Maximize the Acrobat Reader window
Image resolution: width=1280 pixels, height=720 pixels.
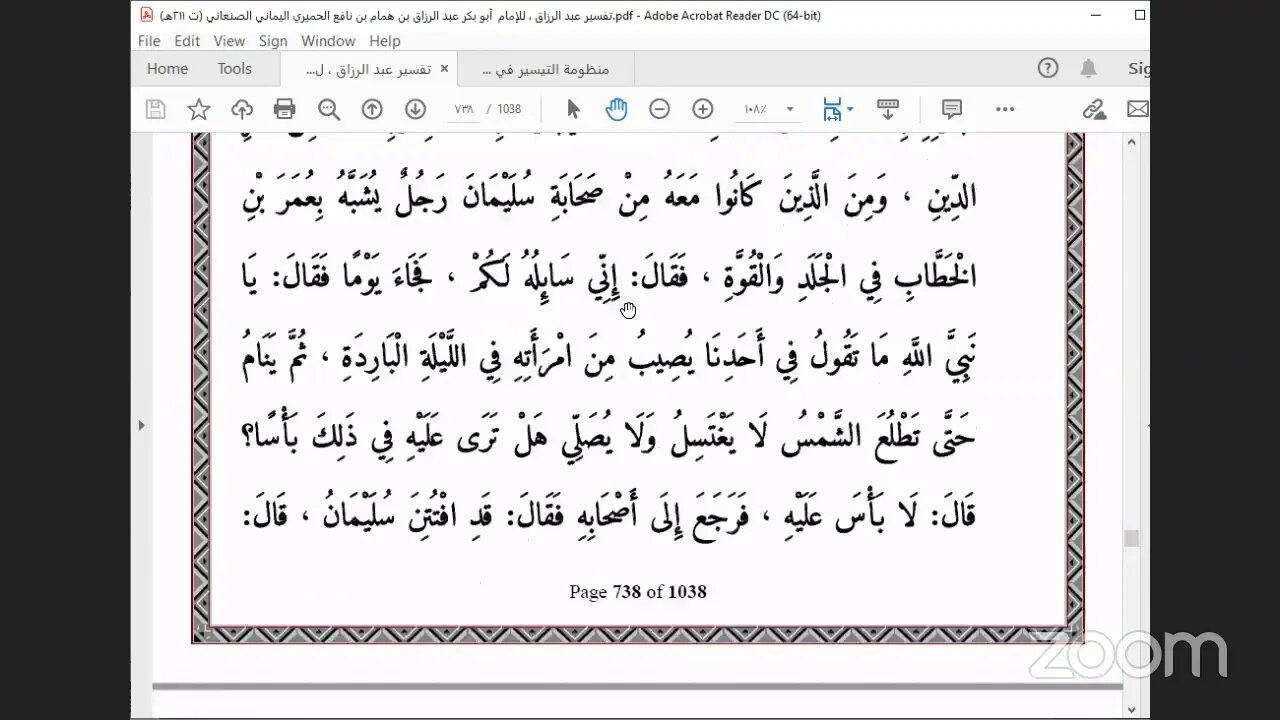(x=1139, y=15)
